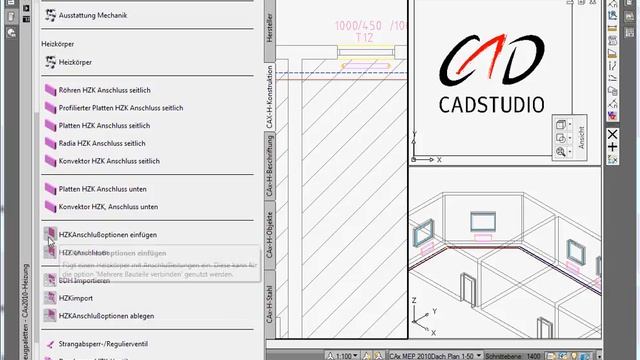
Task: Click the light bulb icon in status bar
Action: pos(575,356)
